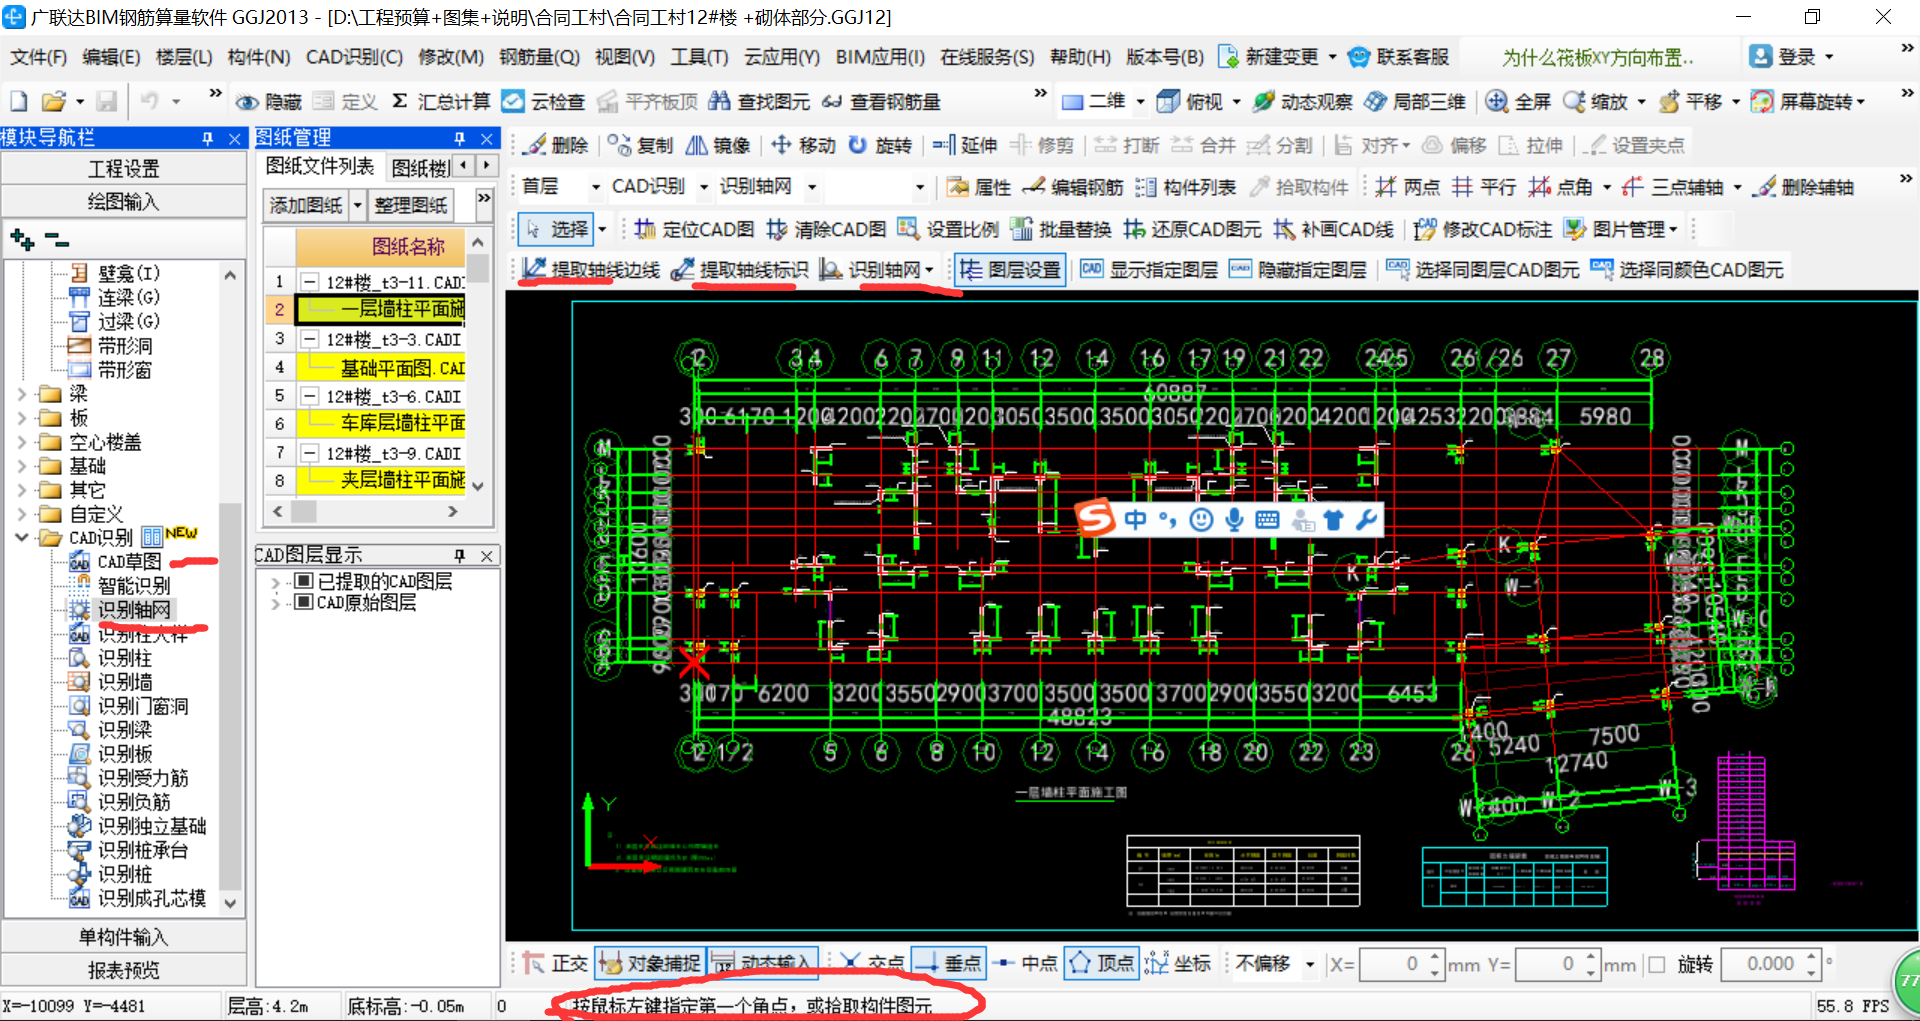Click 两点 two-point auxiliary axis tool

(1407, 187)
